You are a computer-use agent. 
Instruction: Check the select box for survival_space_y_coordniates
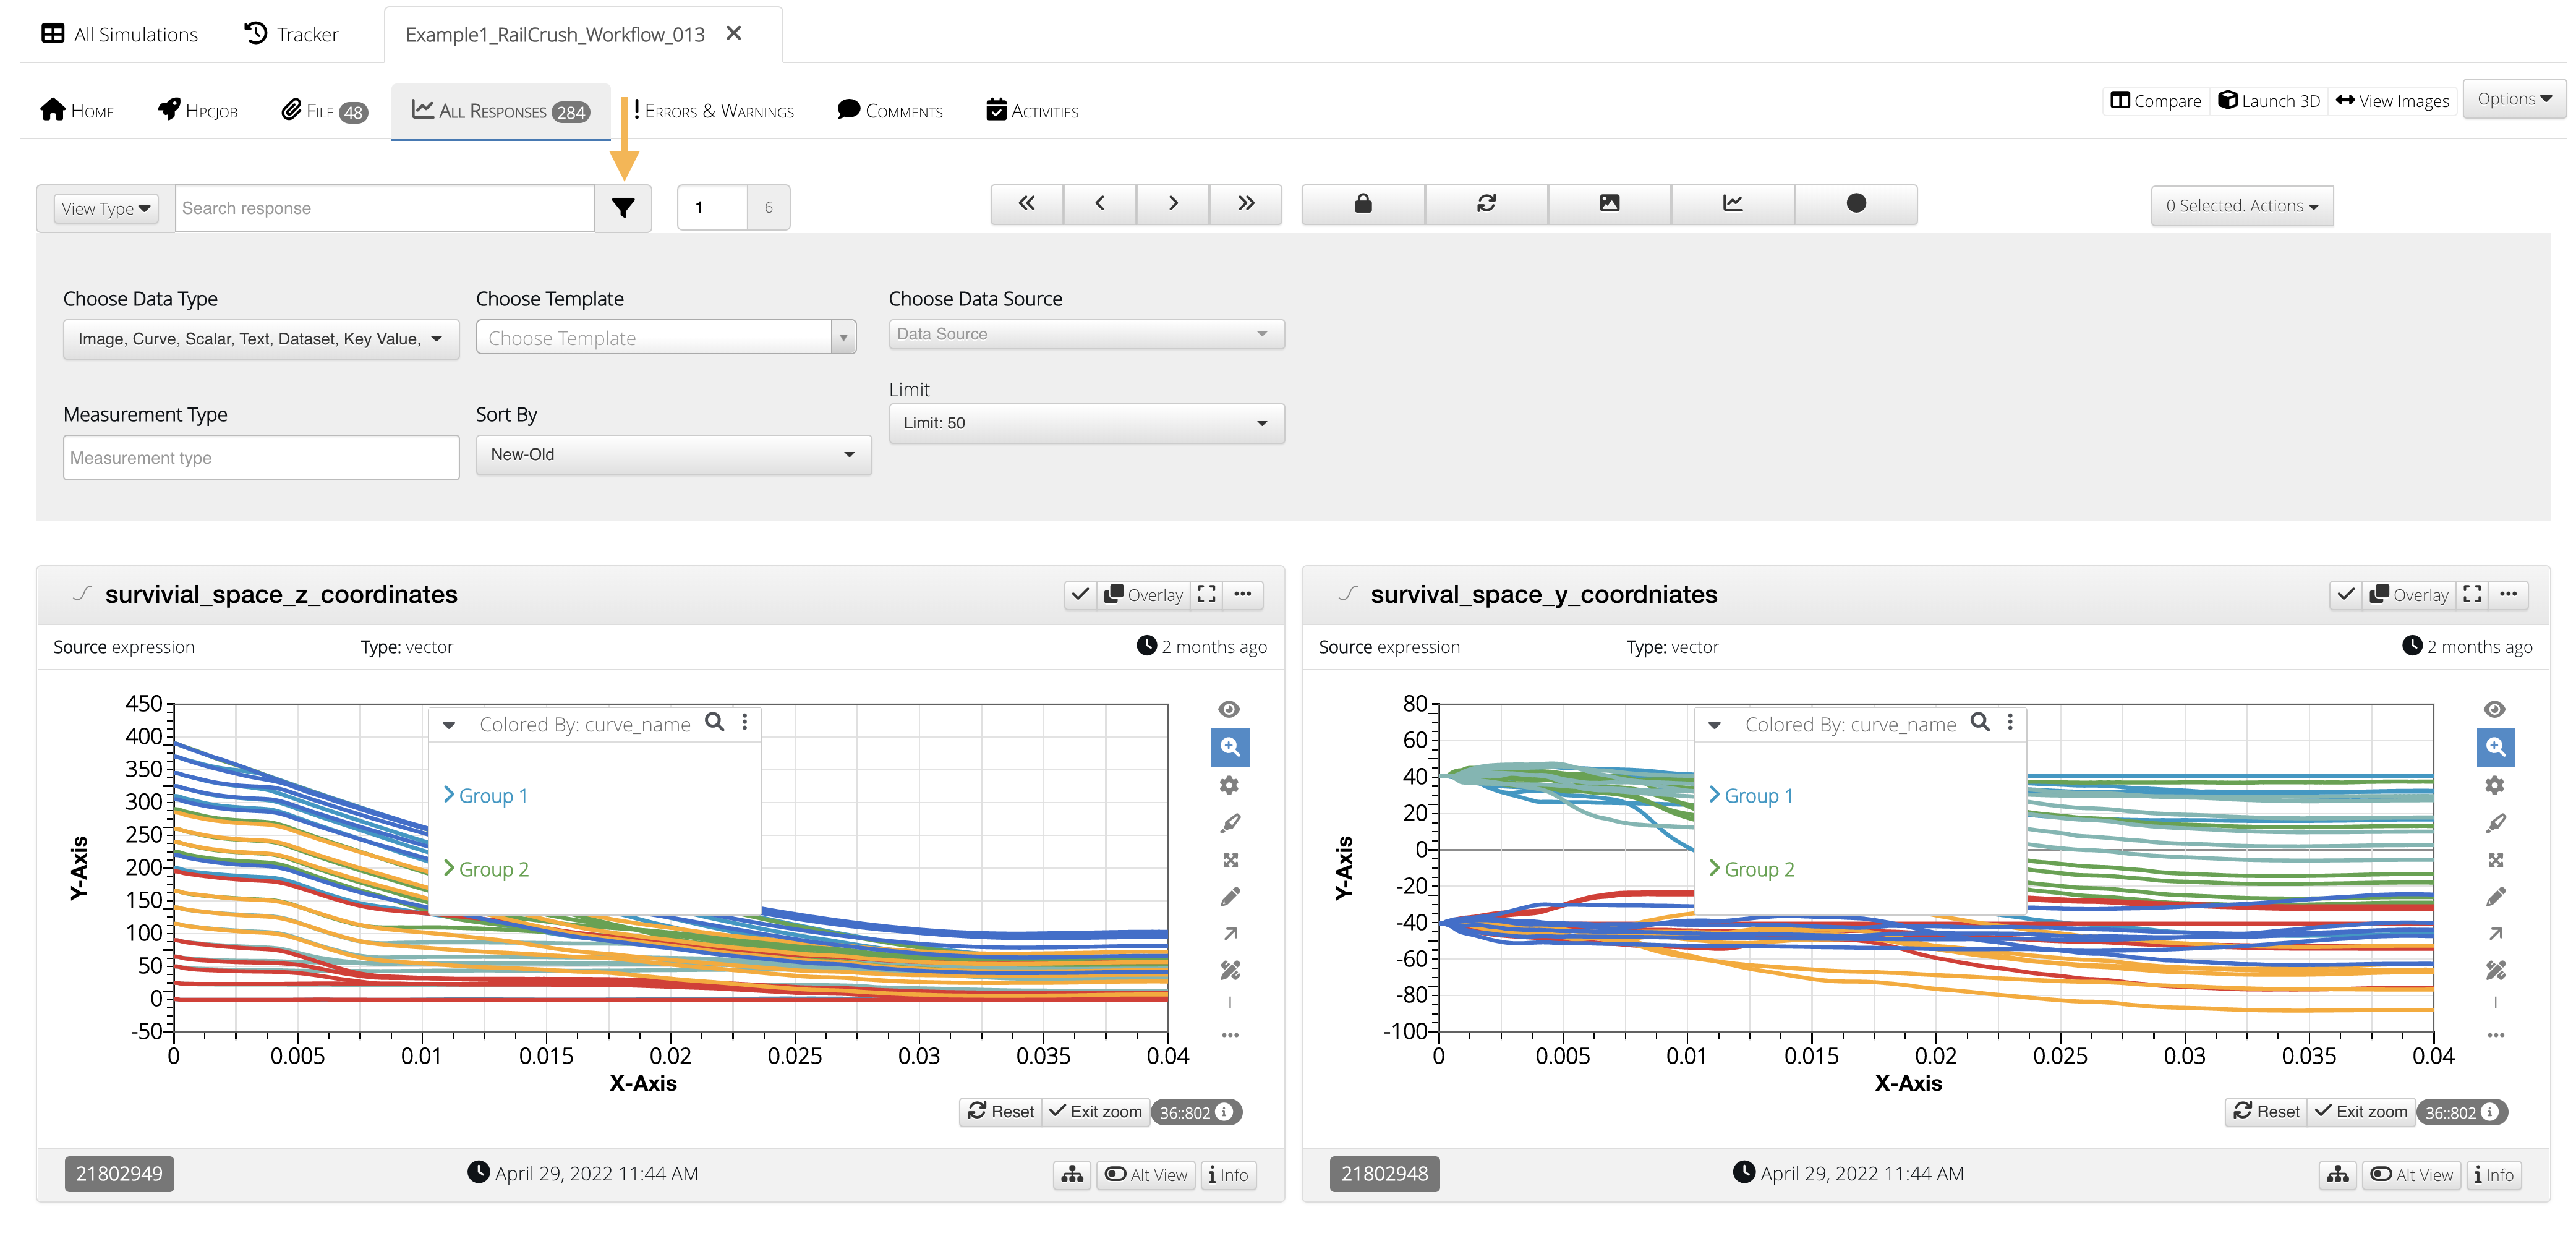[x=2345, y=594]
